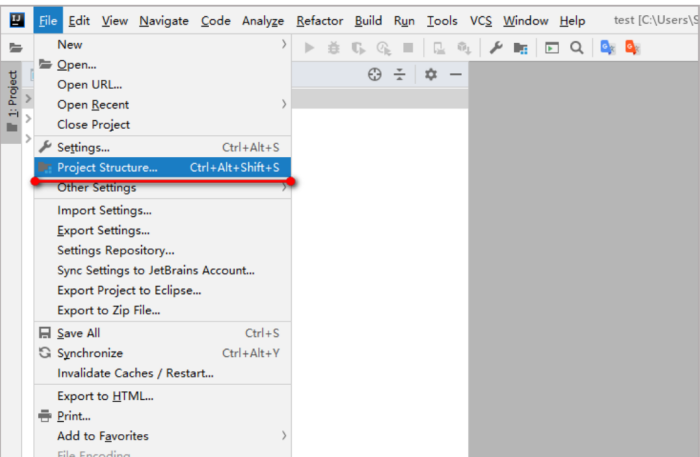Choose Open URL... entry
700x457 pixels.
click(x=162, y=84)
